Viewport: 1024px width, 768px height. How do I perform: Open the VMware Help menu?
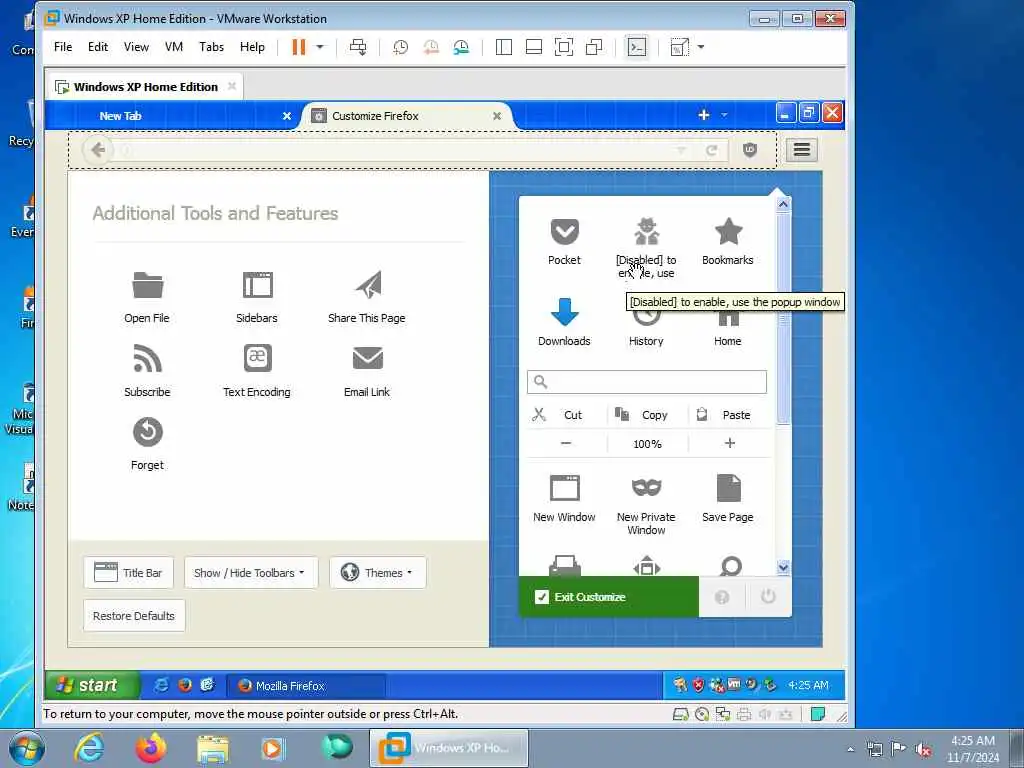coord(252,47)
